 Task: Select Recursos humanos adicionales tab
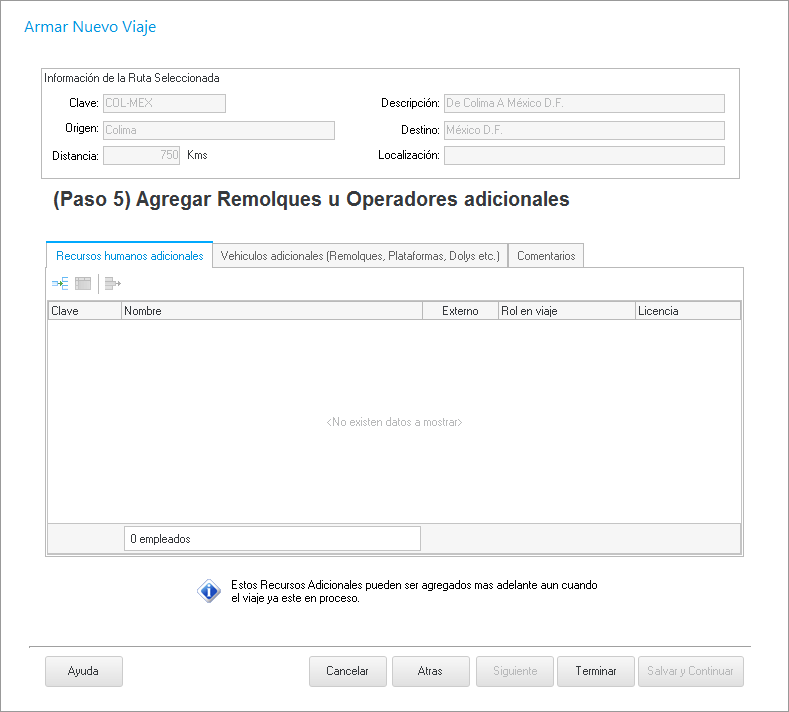130,256
